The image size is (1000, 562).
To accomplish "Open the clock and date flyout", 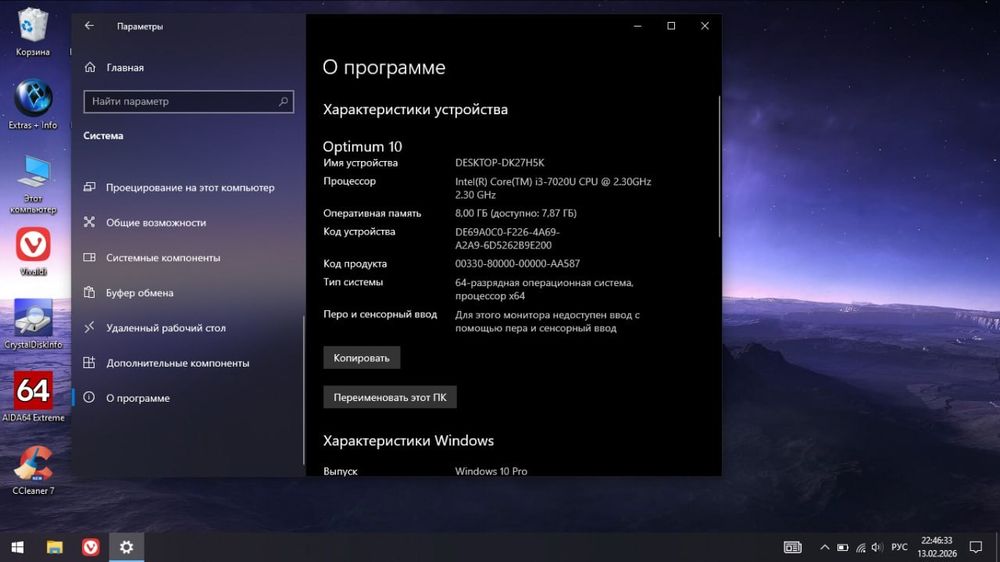I will (x=937, y=547).
